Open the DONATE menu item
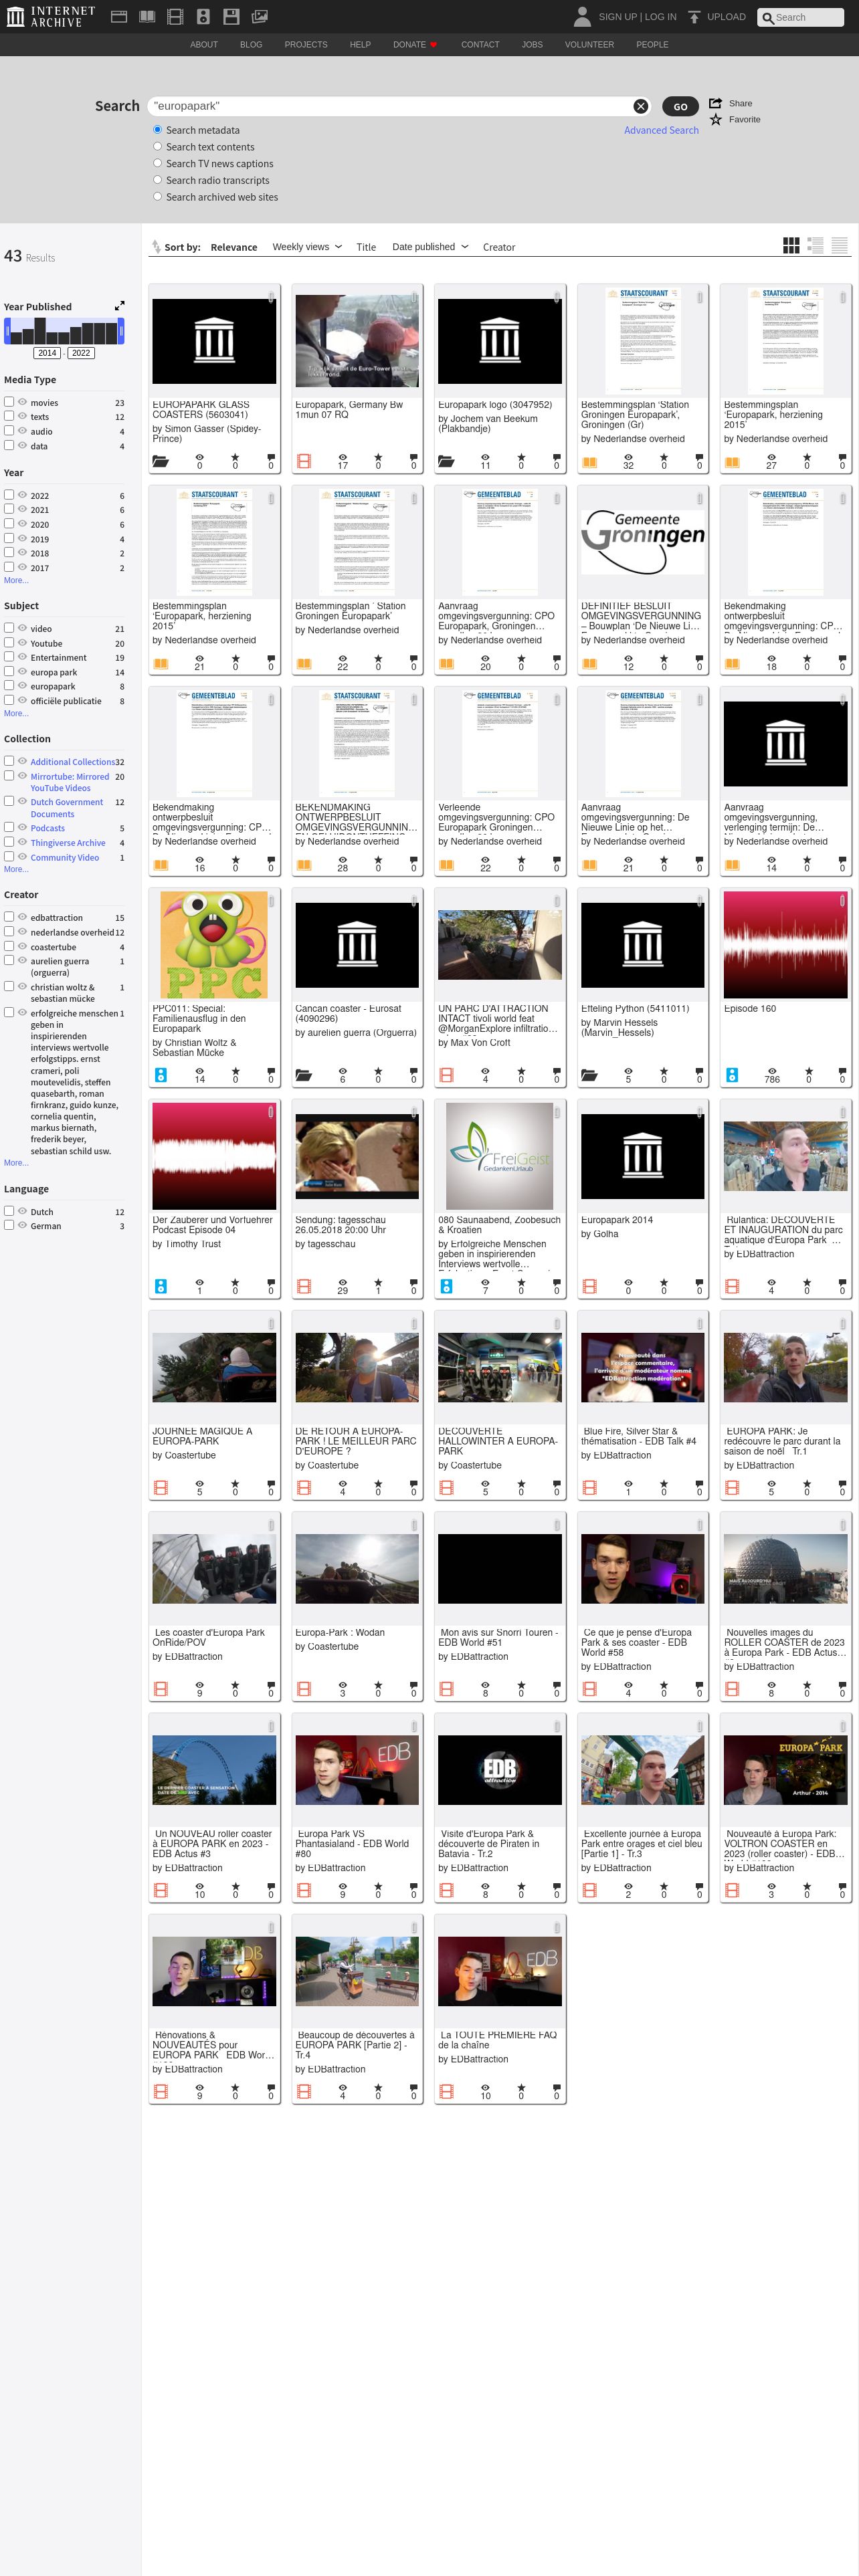Image resolution: width=859 pixels, height=2576 pixels. tap(414, 45)
